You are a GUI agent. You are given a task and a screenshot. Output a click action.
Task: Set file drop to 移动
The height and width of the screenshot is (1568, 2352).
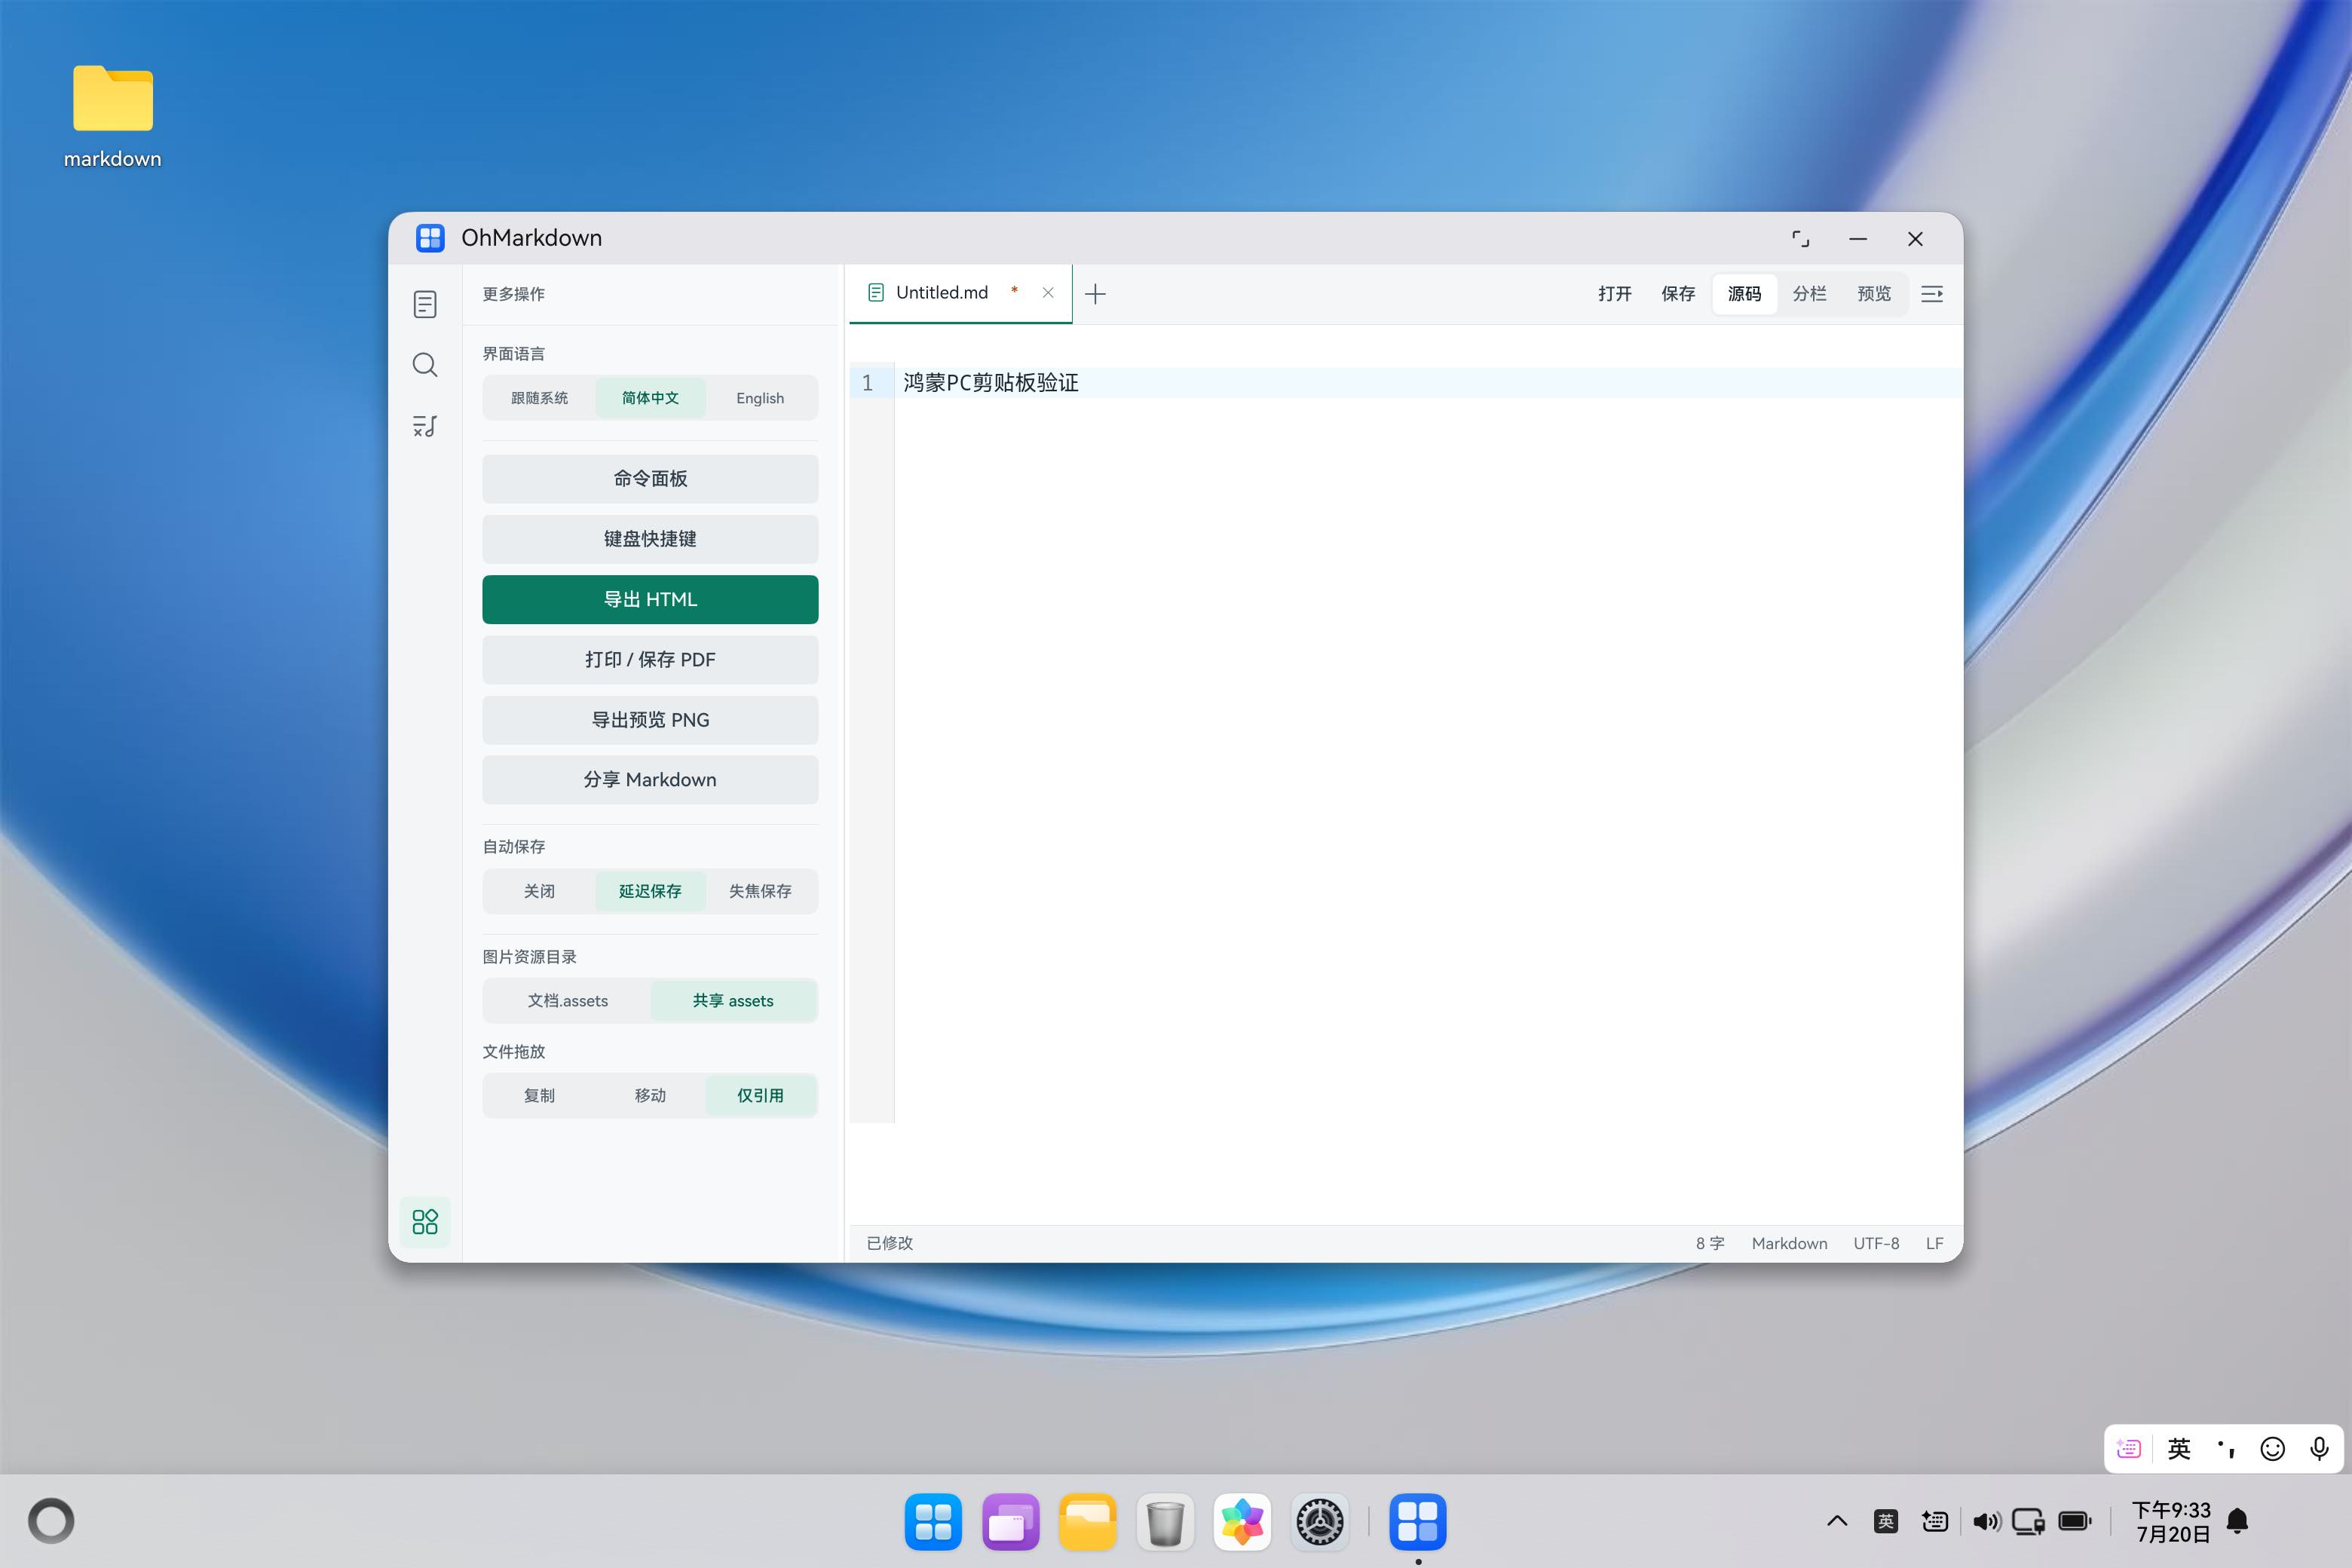pyautogui.click(x=650, y=1096)
